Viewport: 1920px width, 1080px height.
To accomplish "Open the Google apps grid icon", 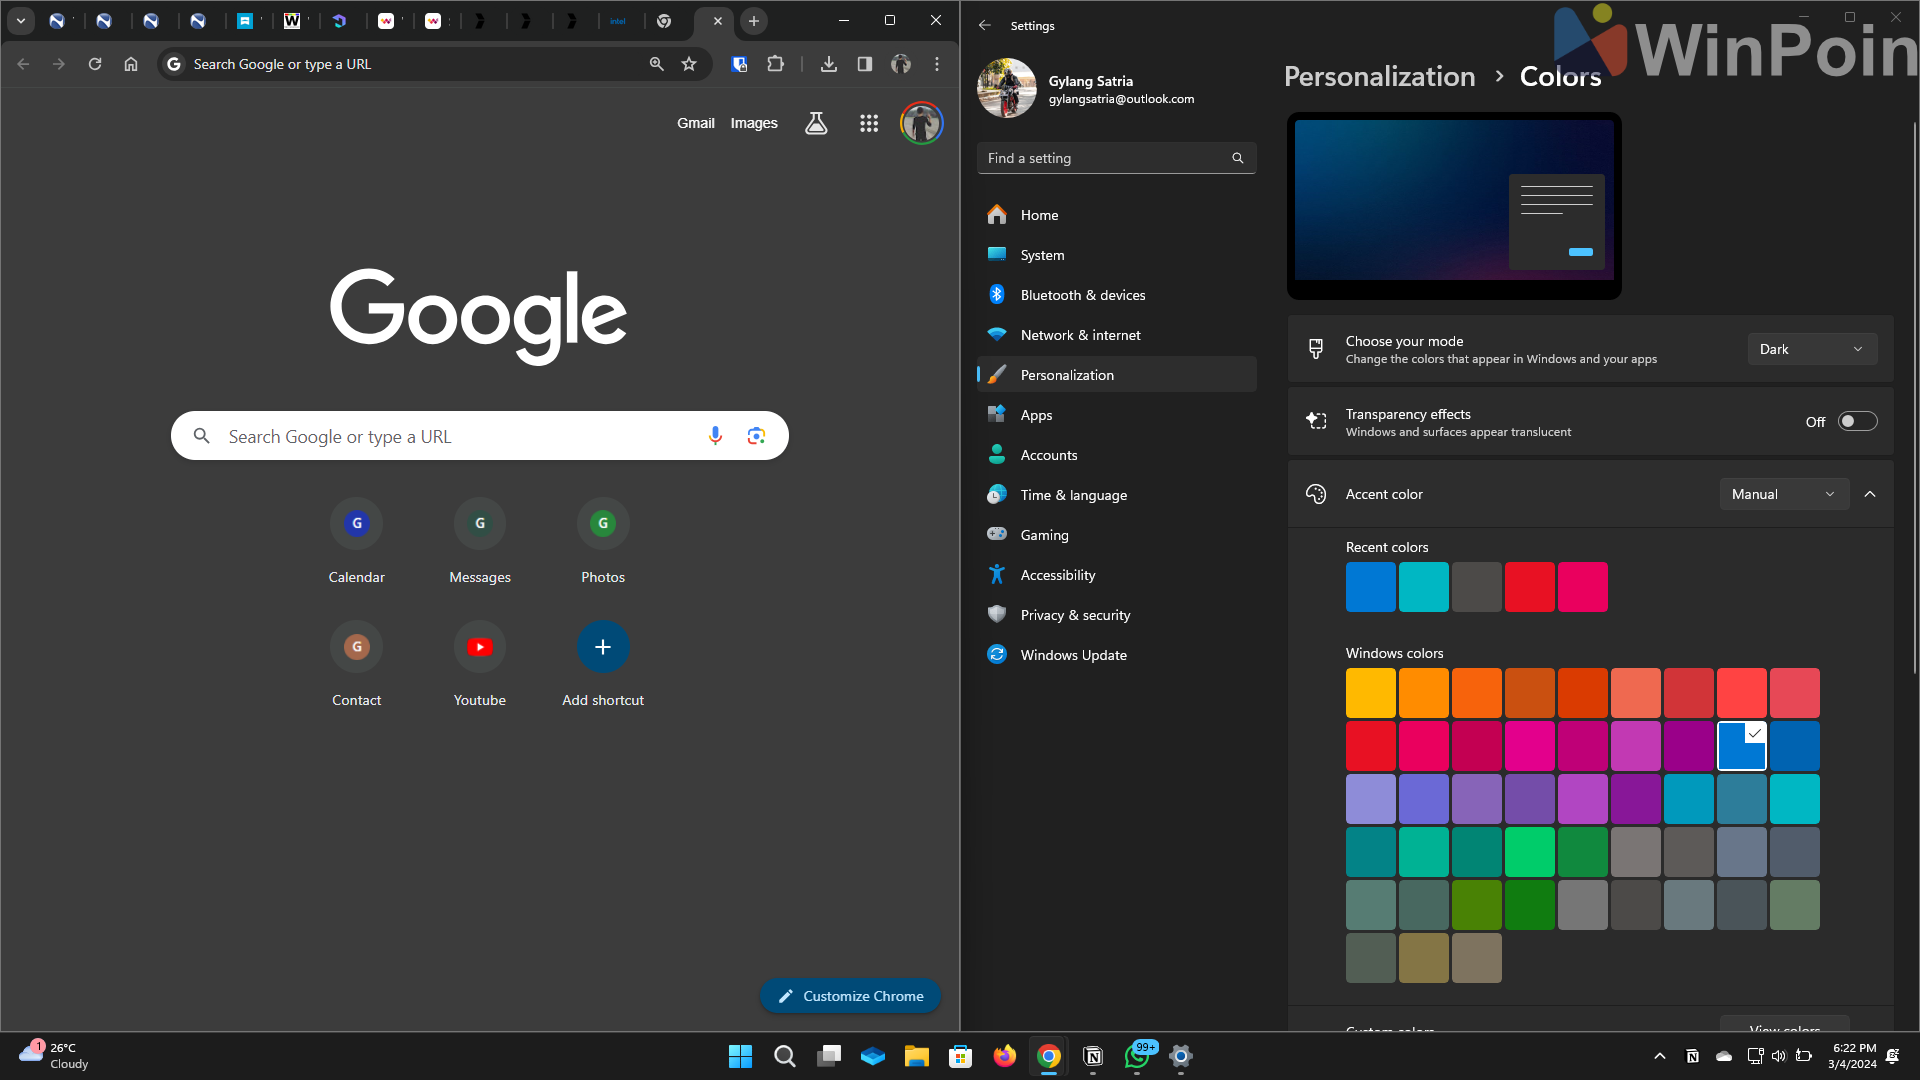I will (x=868, y=123).
